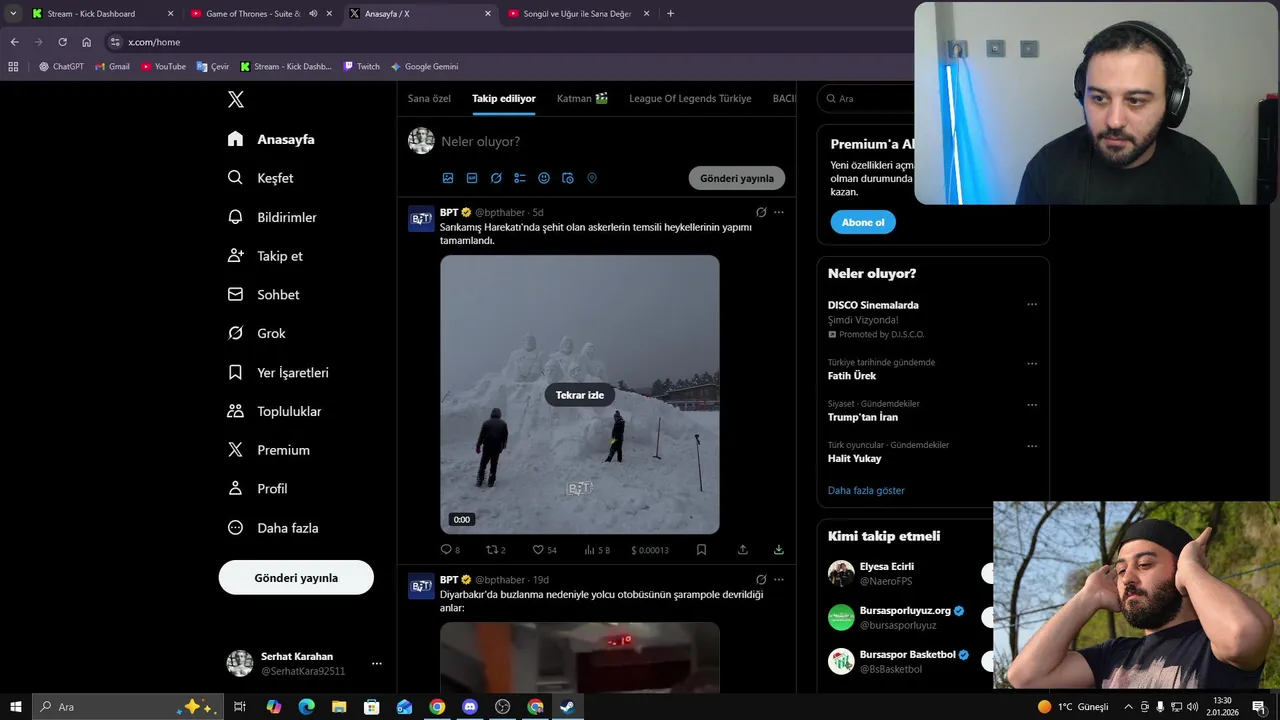Open Takip et in sidebar

265,256
